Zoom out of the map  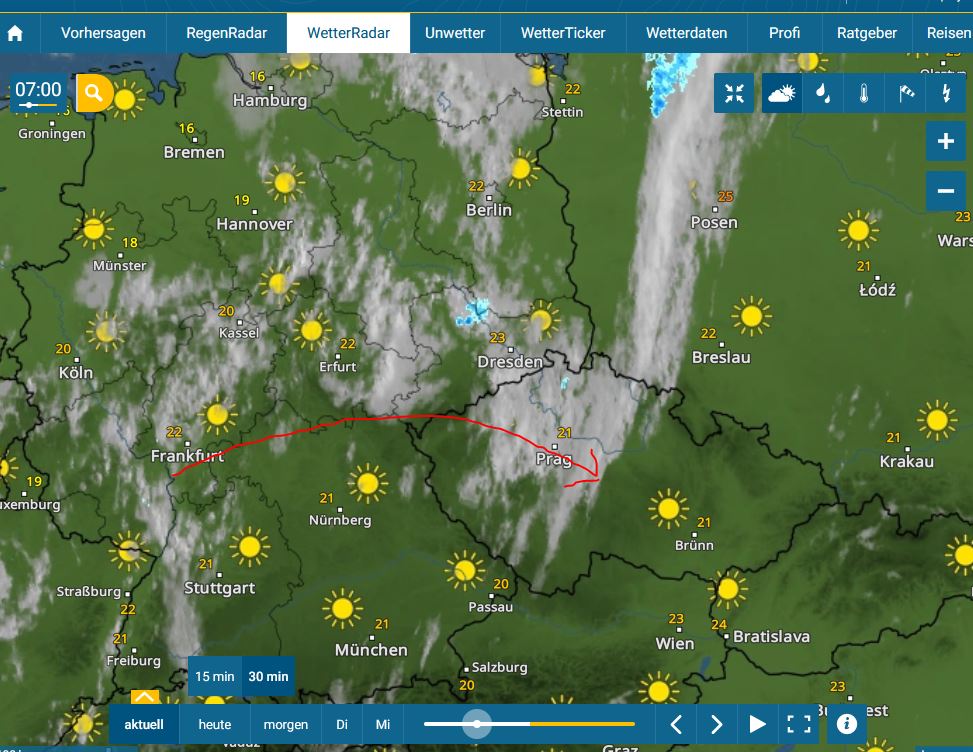(x=945, y=190)
